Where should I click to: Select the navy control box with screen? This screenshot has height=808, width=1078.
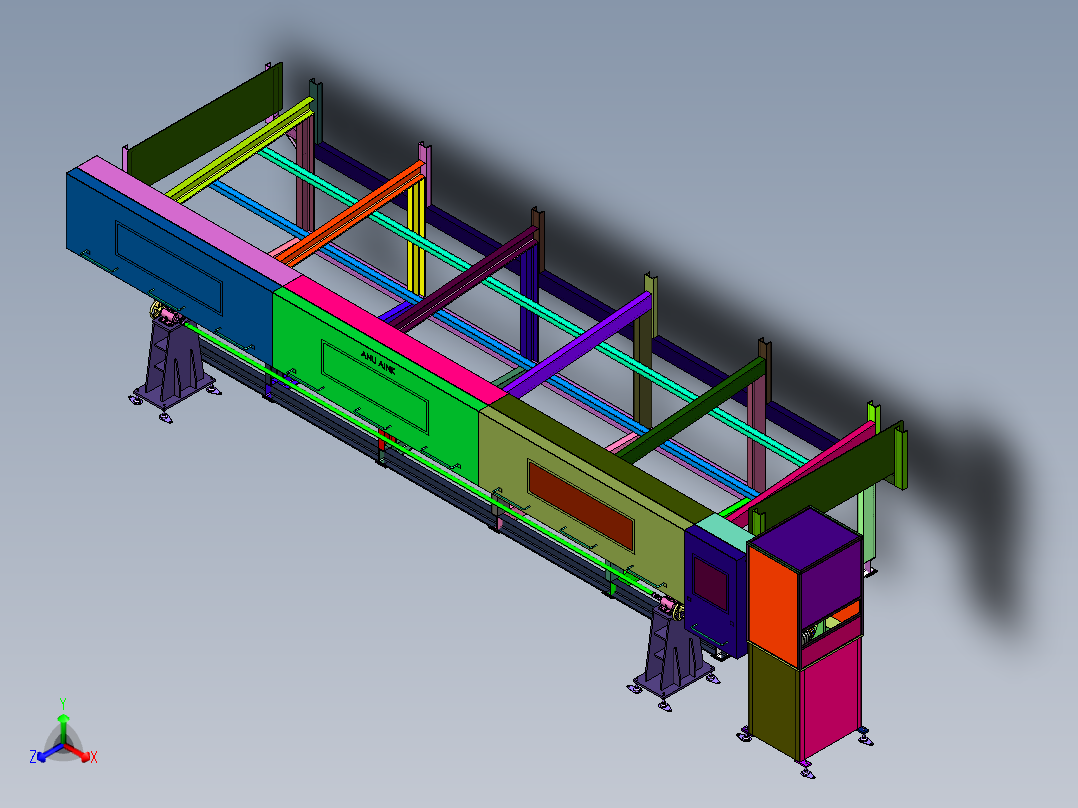(x=715, y=591)
